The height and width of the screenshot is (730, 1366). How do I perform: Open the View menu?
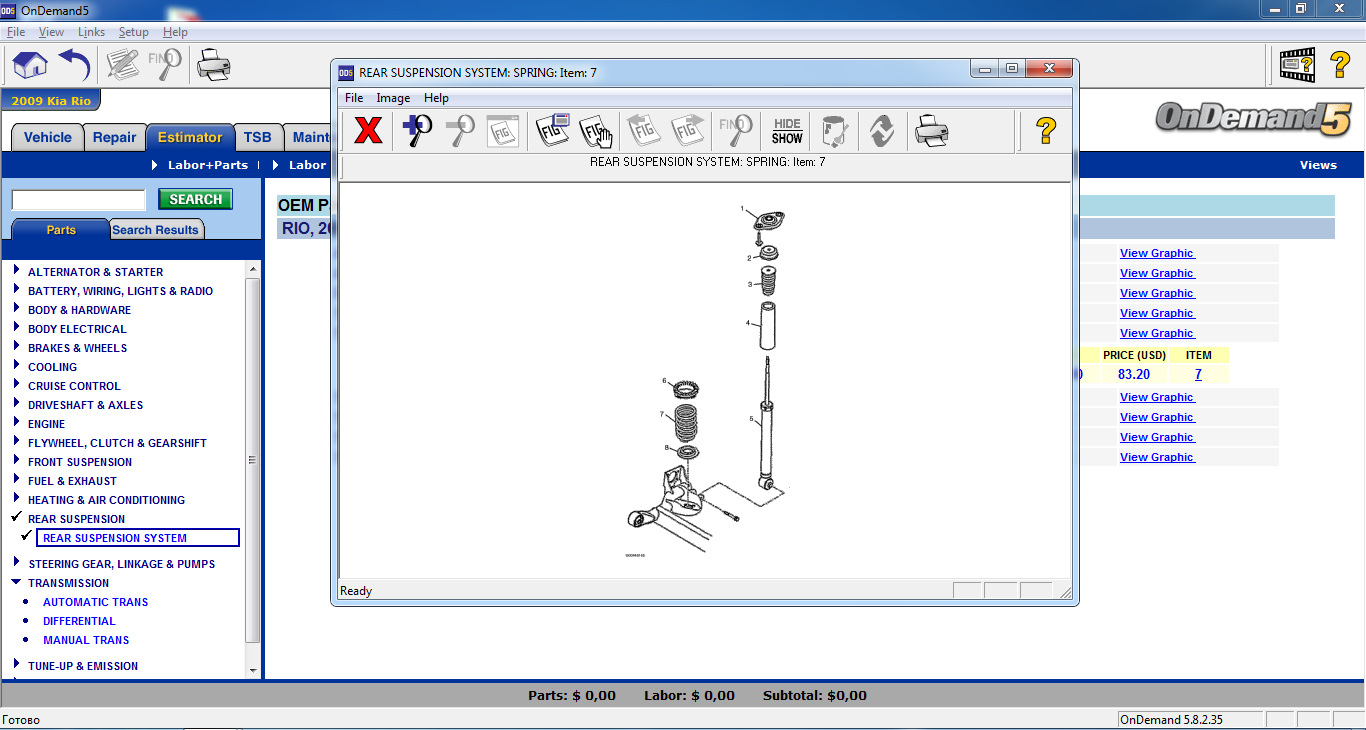tap(51, 32)
